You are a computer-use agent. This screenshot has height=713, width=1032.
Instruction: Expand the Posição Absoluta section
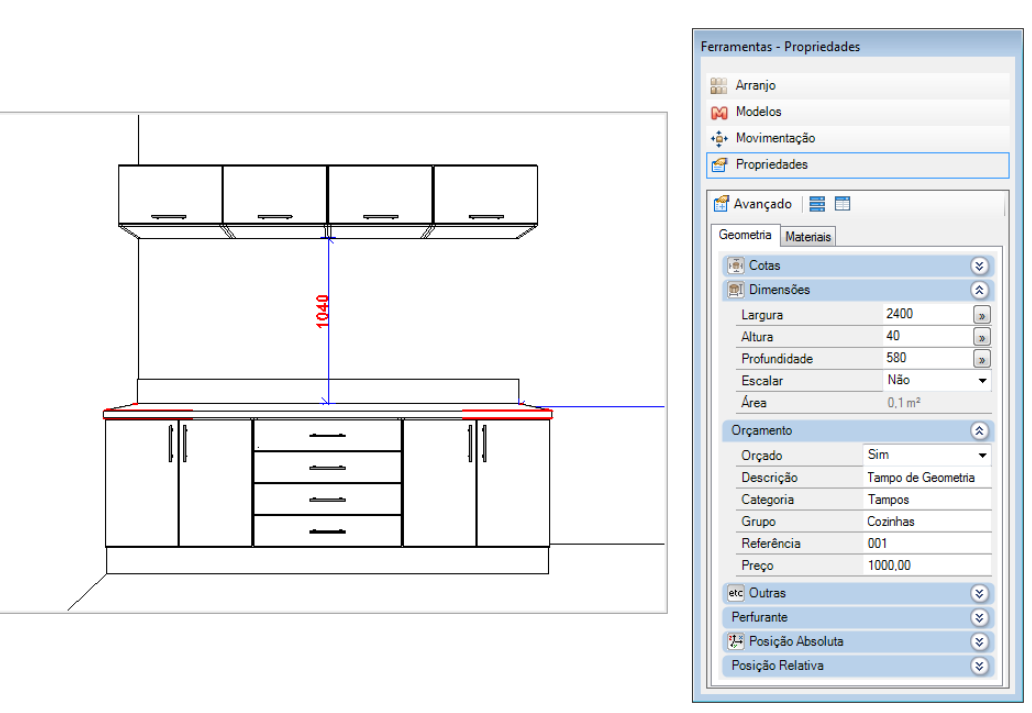click(980, 642)
